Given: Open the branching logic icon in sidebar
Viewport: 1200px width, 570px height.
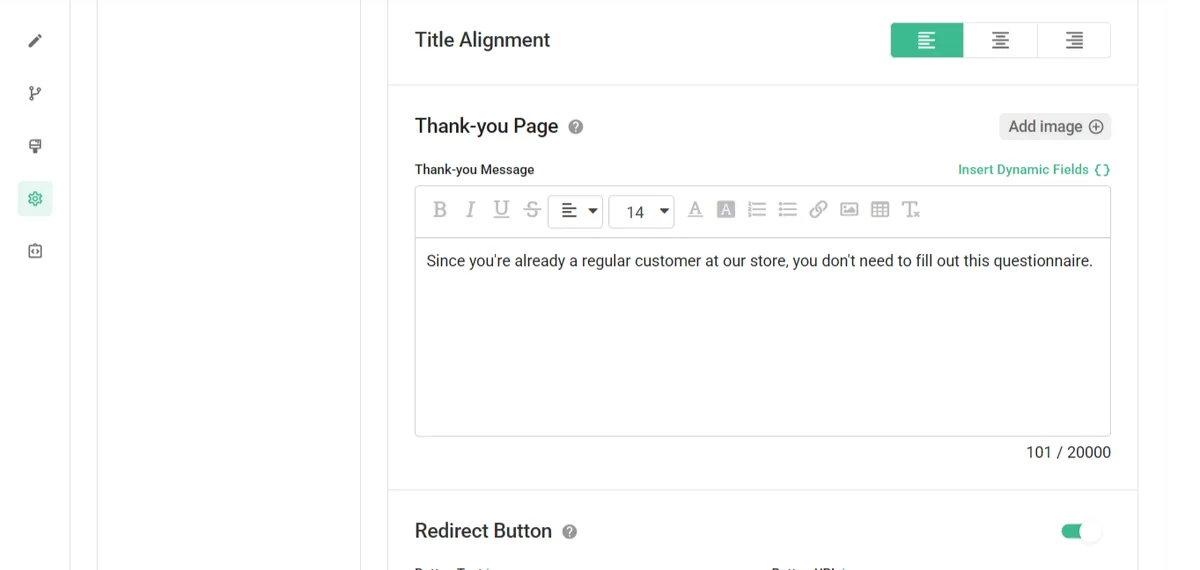Looking at the screenshot, I should (35, 93).
